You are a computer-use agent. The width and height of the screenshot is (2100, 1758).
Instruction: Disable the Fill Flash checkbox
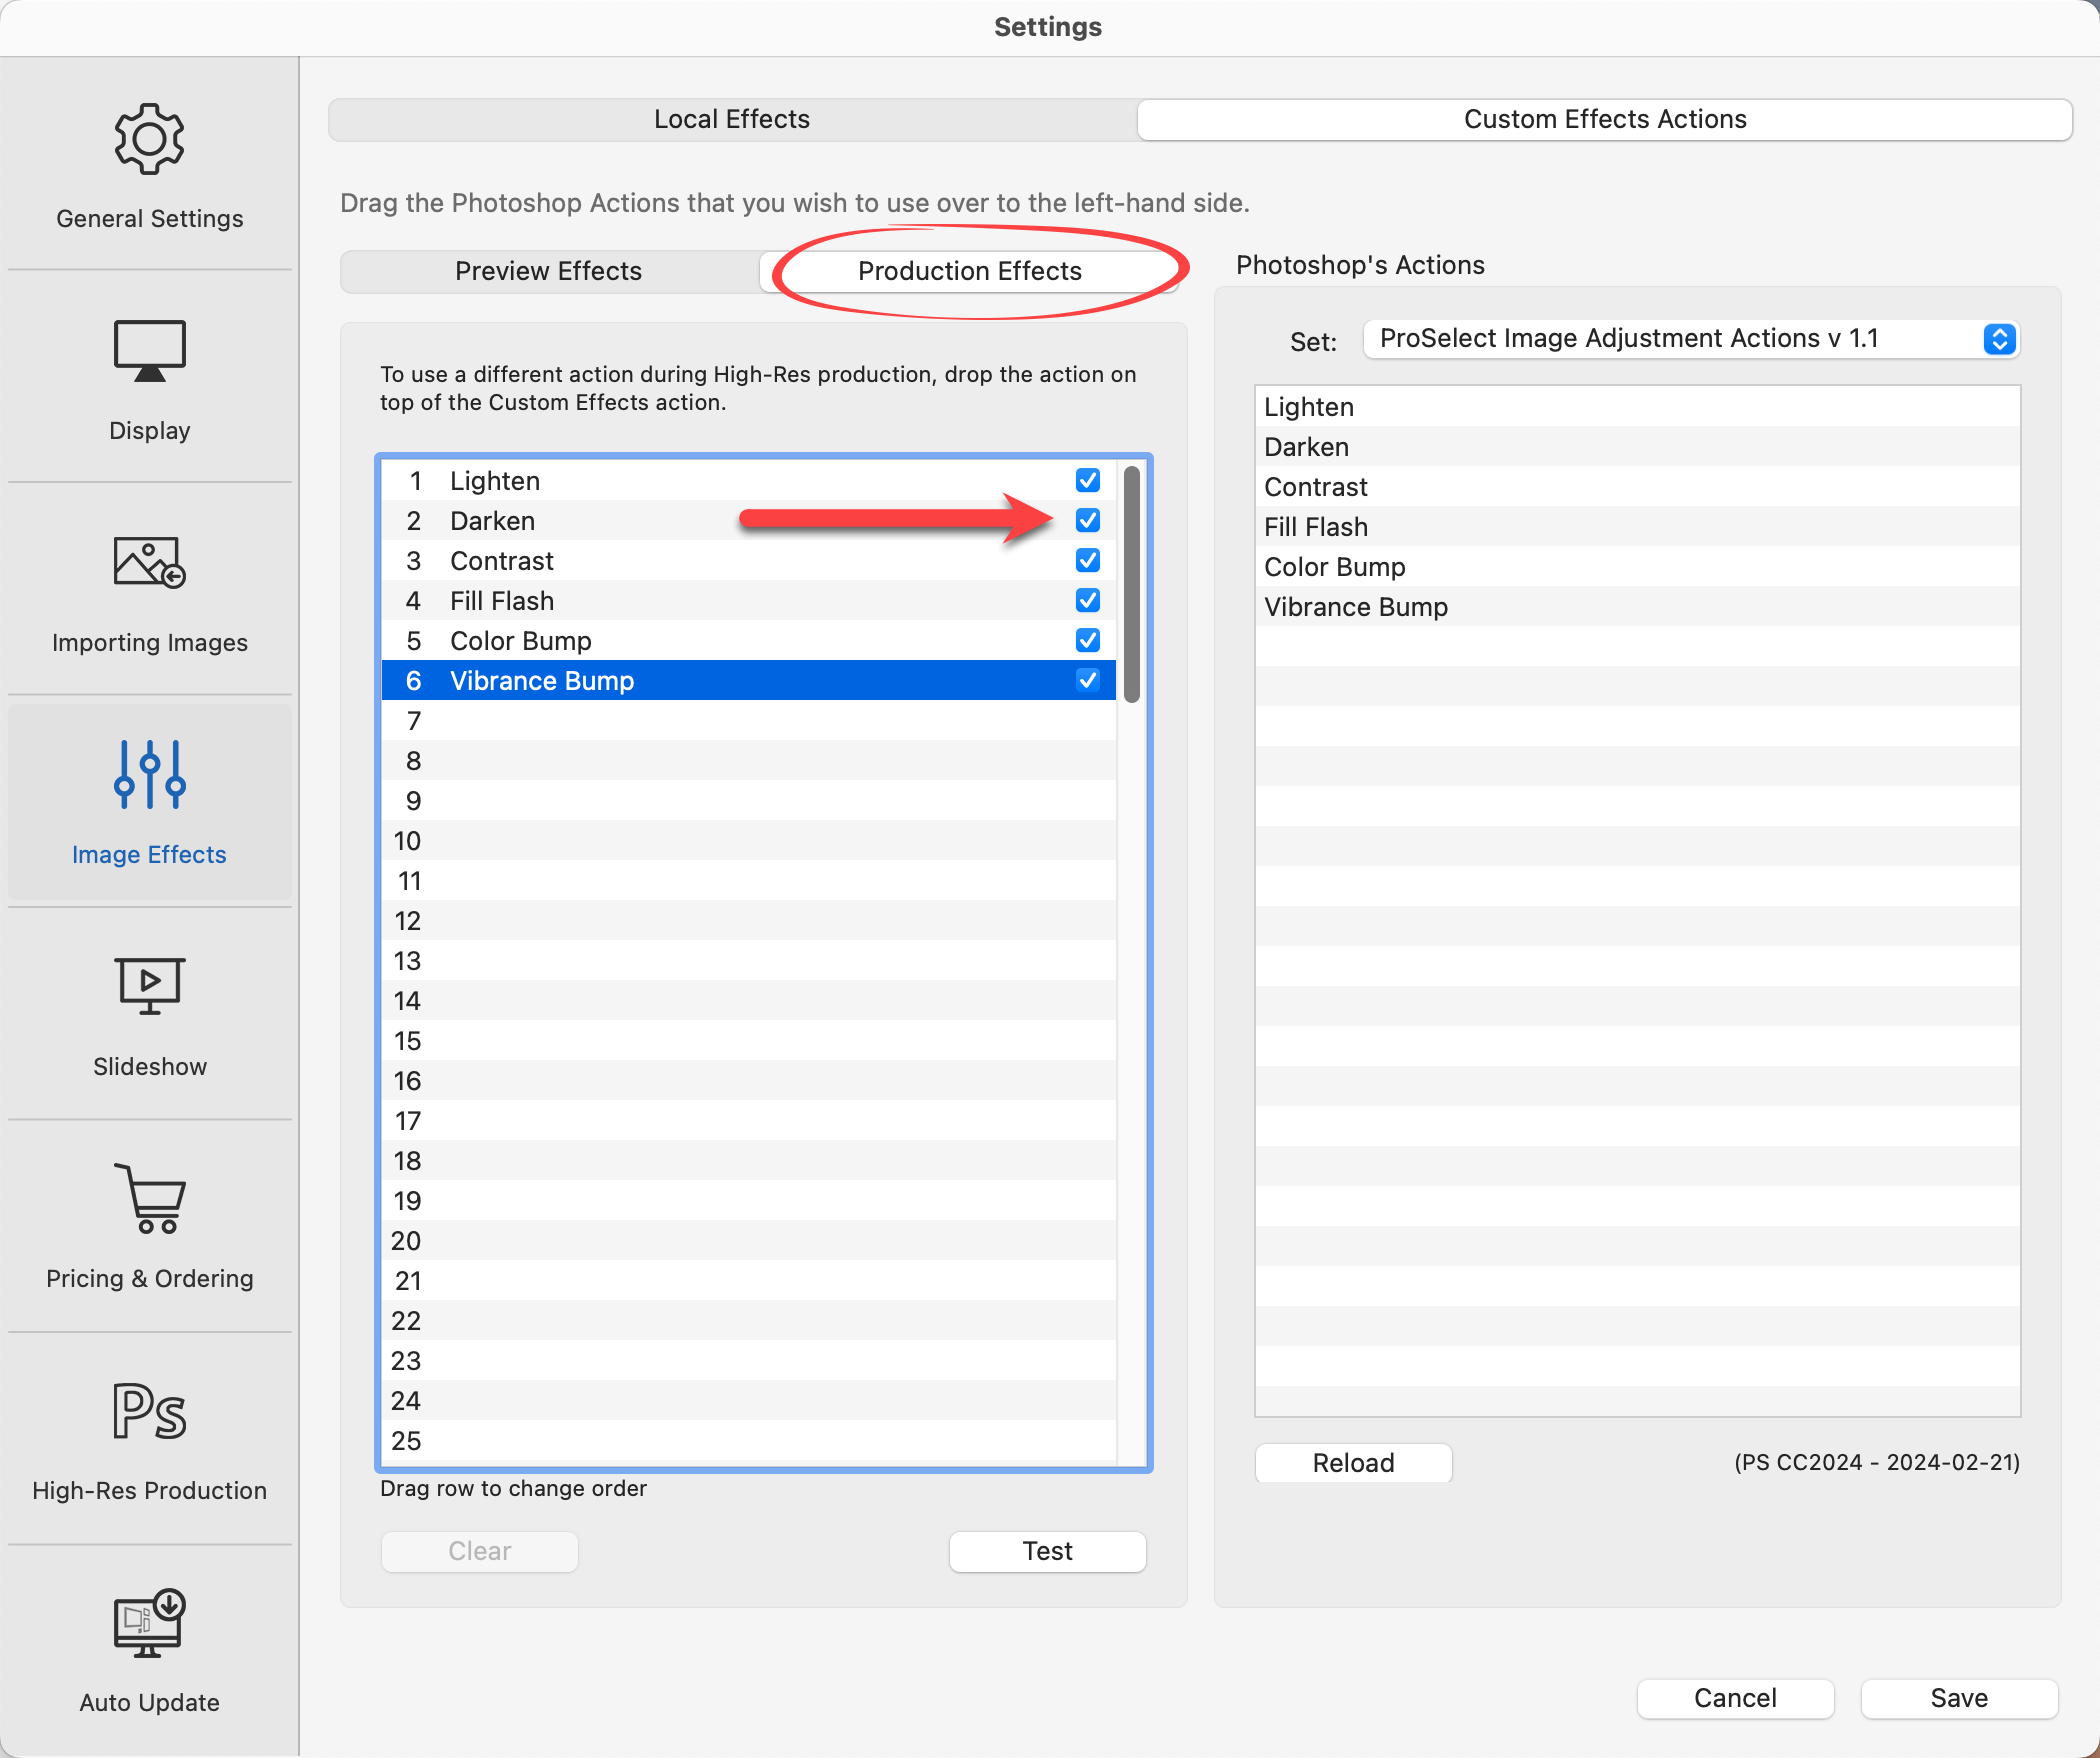1087,601
